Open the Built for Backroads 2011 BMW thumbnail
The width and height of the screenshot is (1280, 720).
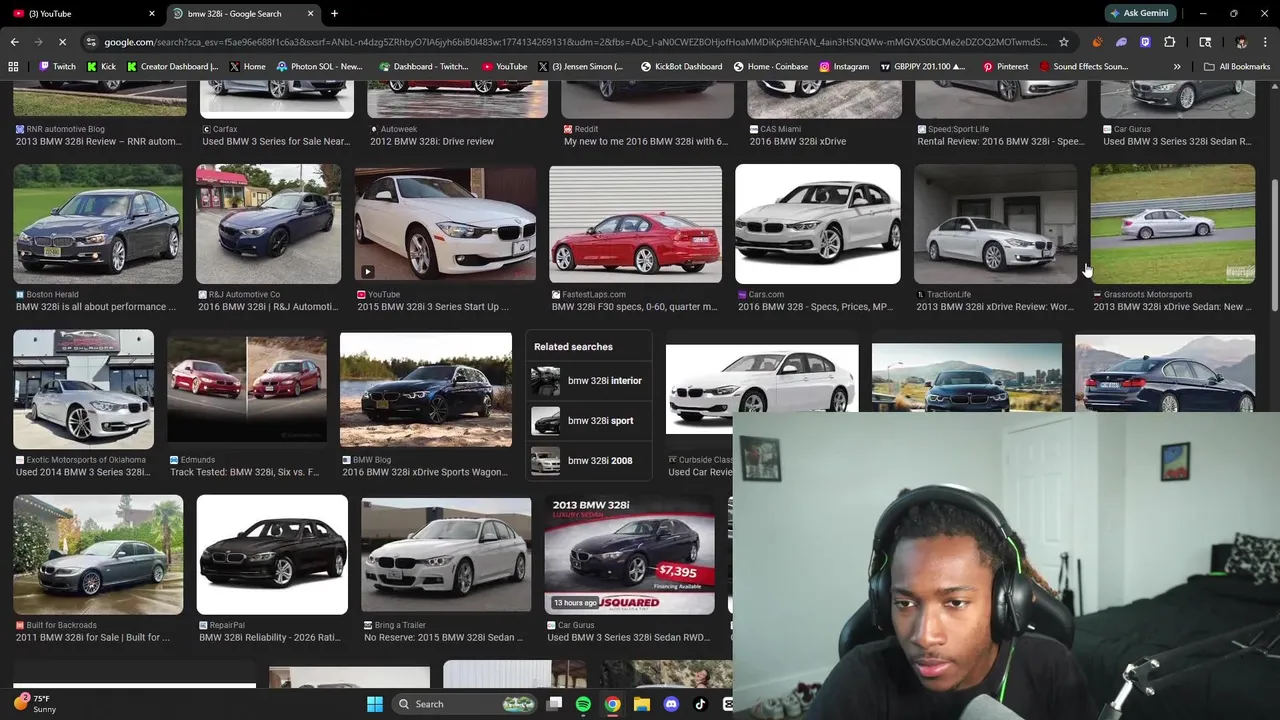point(98,554)
